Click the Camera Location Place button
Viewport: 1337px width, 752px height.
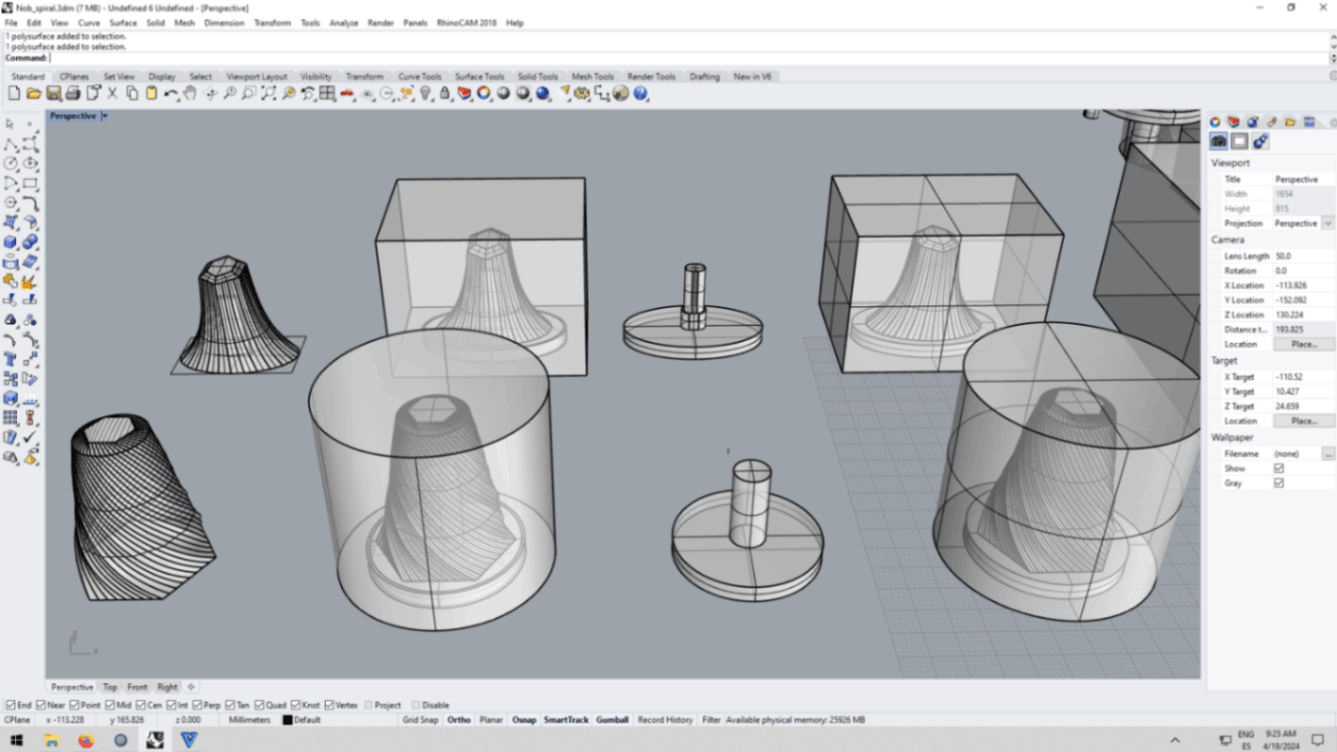1303,344
